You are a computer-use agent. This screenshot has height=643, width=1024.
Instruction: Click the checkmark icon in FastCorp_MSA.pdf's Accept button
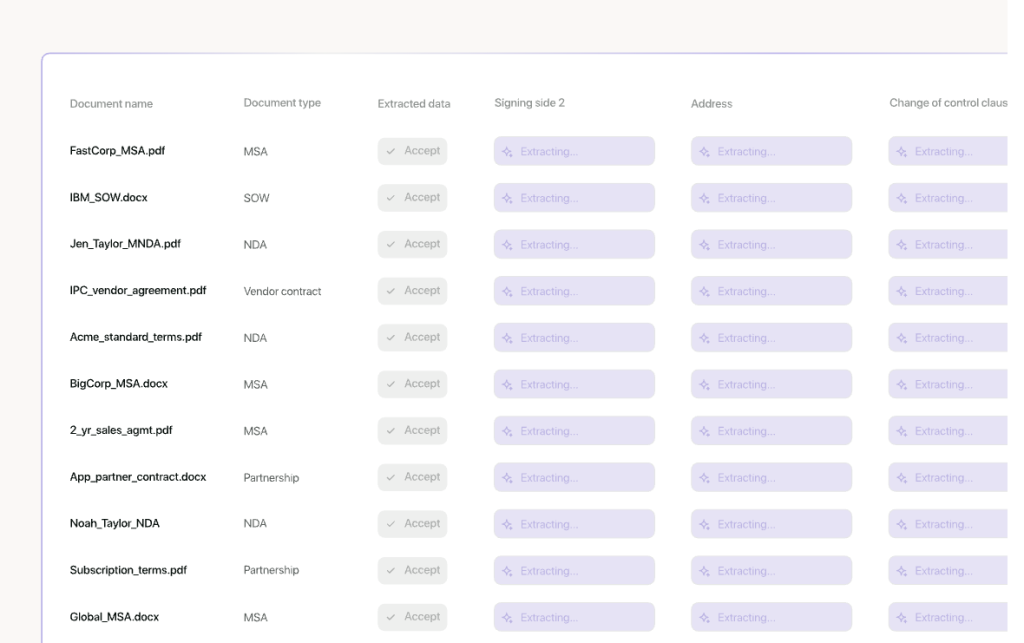click(391, 151)
